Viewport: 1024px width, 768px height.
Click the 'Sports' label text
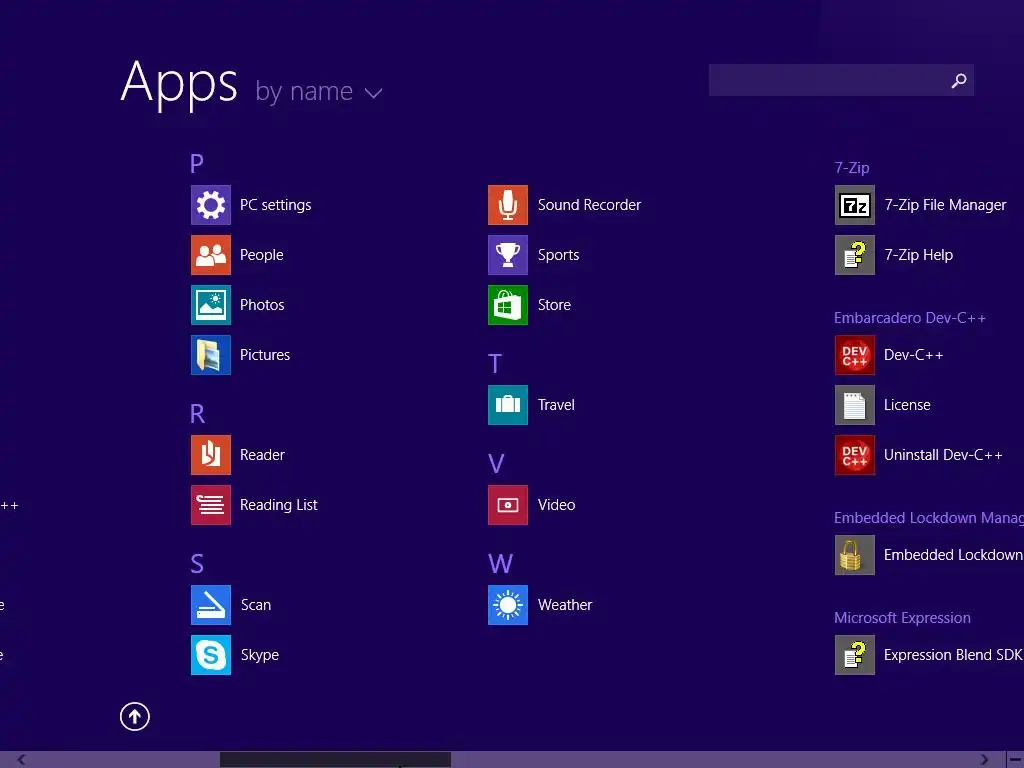point(558,255)
